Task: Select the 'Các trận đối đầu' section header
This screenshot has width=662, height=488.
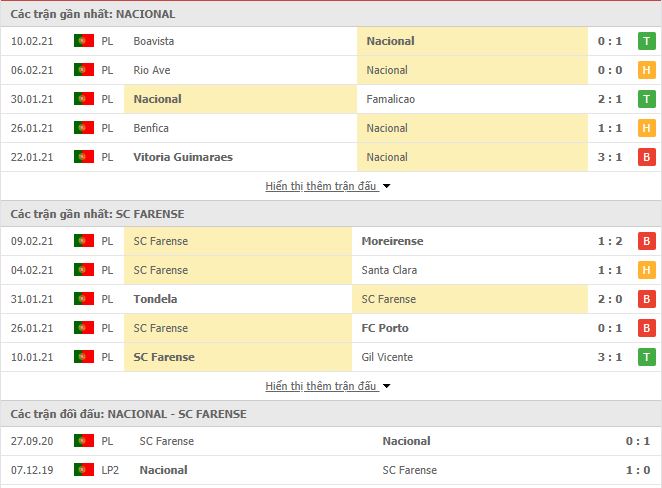Action: 128,414
